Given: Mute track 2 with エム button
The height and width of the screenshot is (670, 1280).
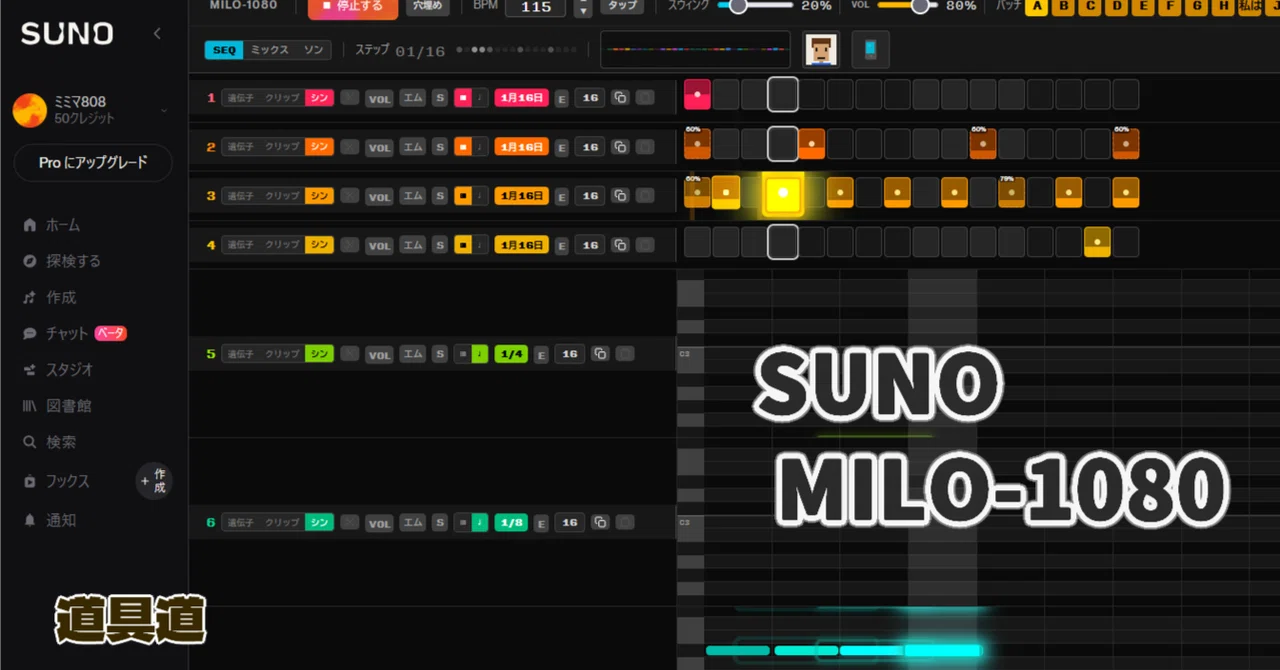Looking at the screenshot, I should pos(412,147).
